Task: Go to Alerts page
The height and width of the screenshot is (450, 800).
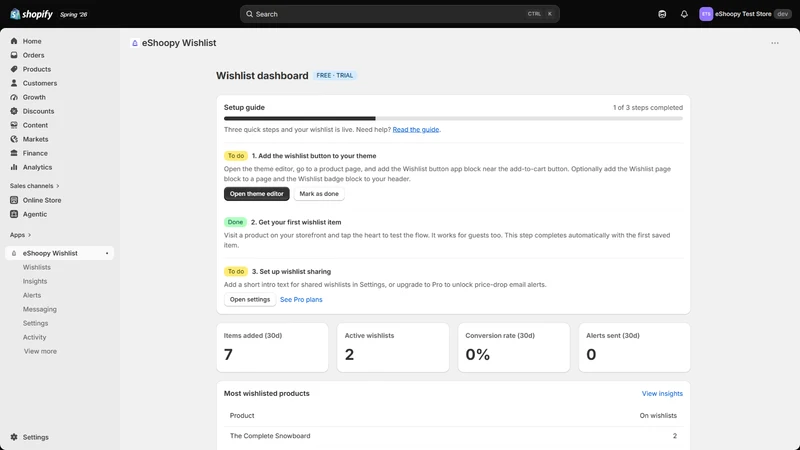Action: coord(32,295)
